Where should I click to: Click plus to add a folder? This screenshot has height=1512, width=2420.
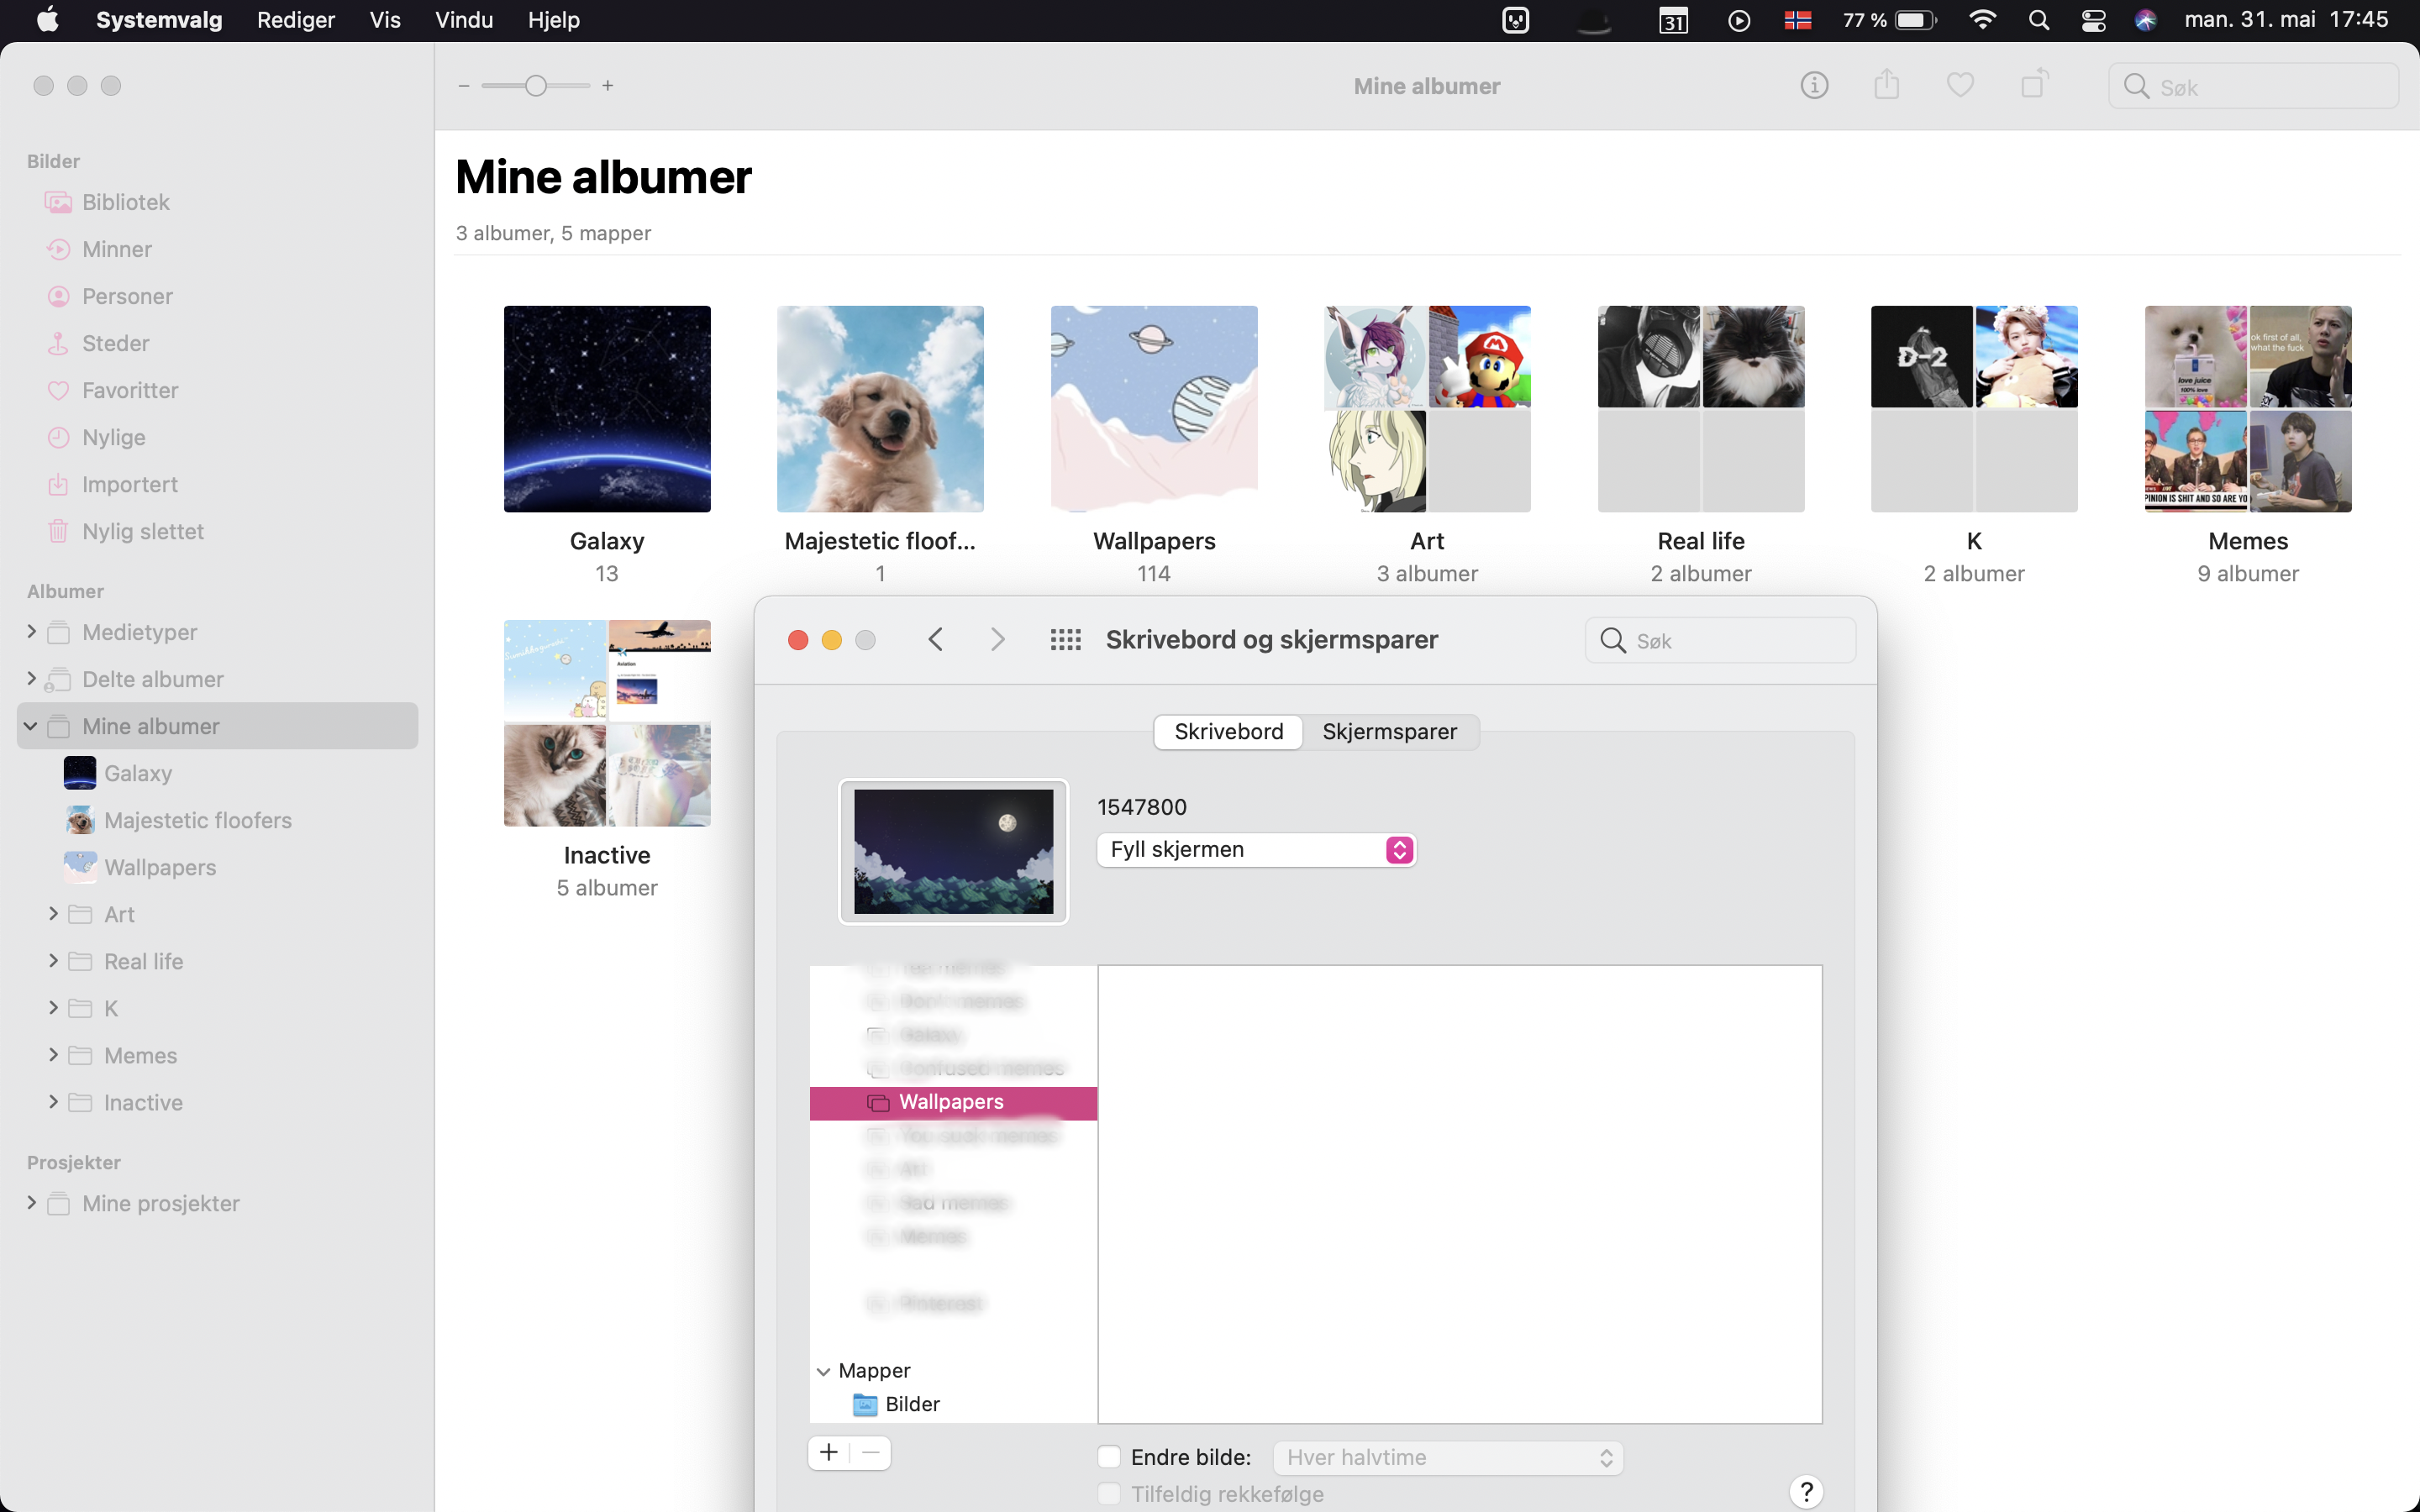coord(829,1452)
